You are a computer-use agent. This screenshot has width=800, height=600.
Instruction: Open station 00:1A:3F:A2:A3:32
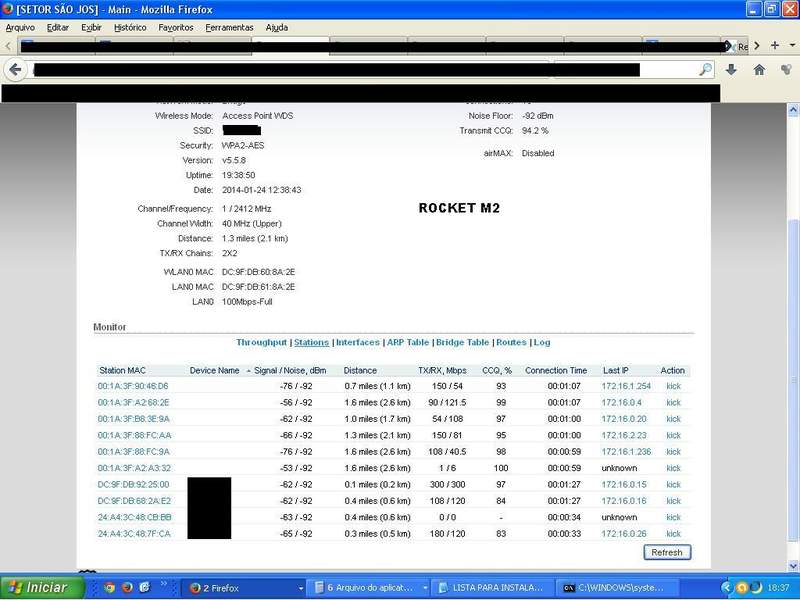(134, 468)
